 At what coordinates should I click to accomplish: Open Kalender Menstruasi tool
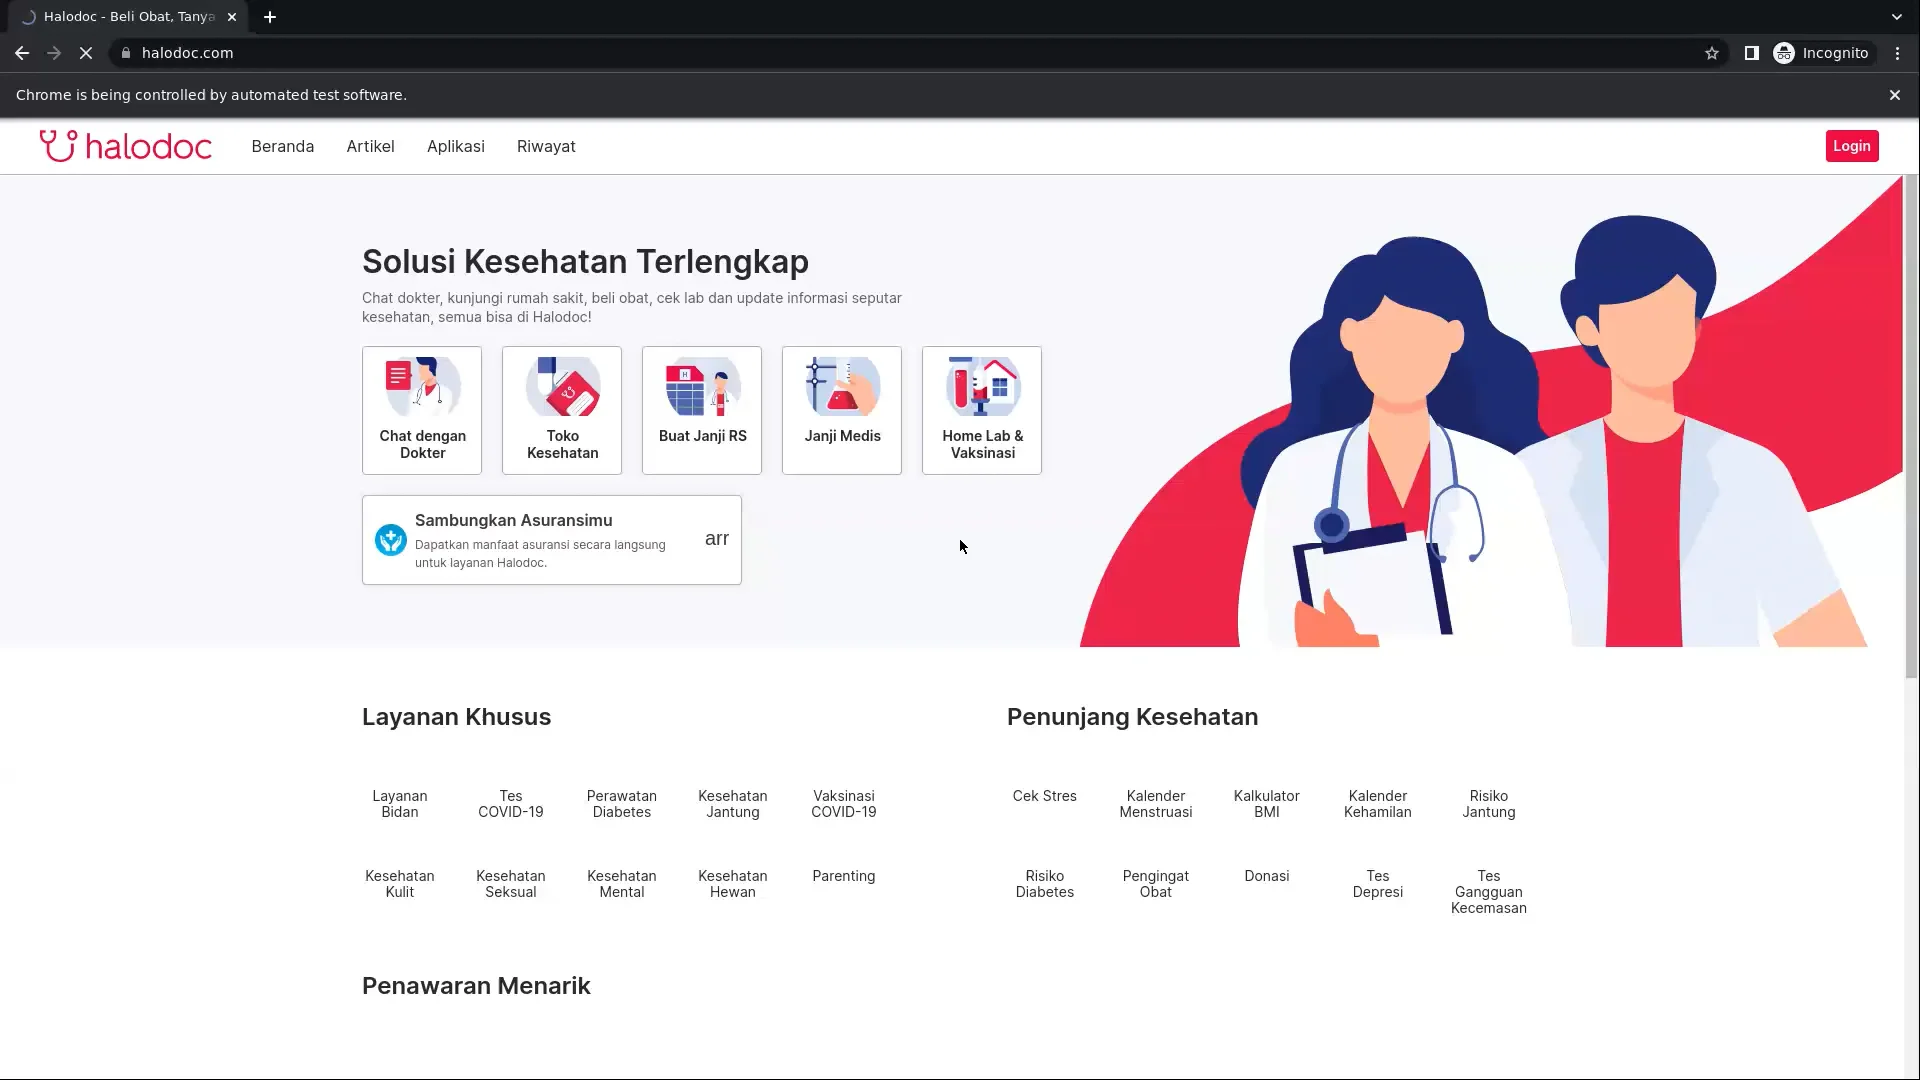[1156, 804]
